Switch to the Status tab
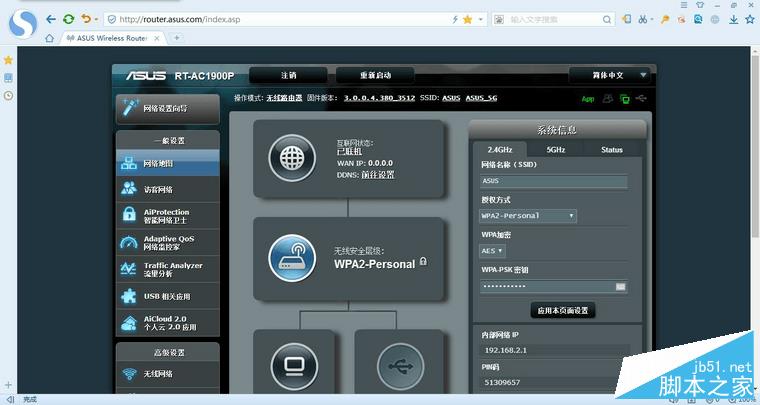760x405 pixels. coord(612,150)
